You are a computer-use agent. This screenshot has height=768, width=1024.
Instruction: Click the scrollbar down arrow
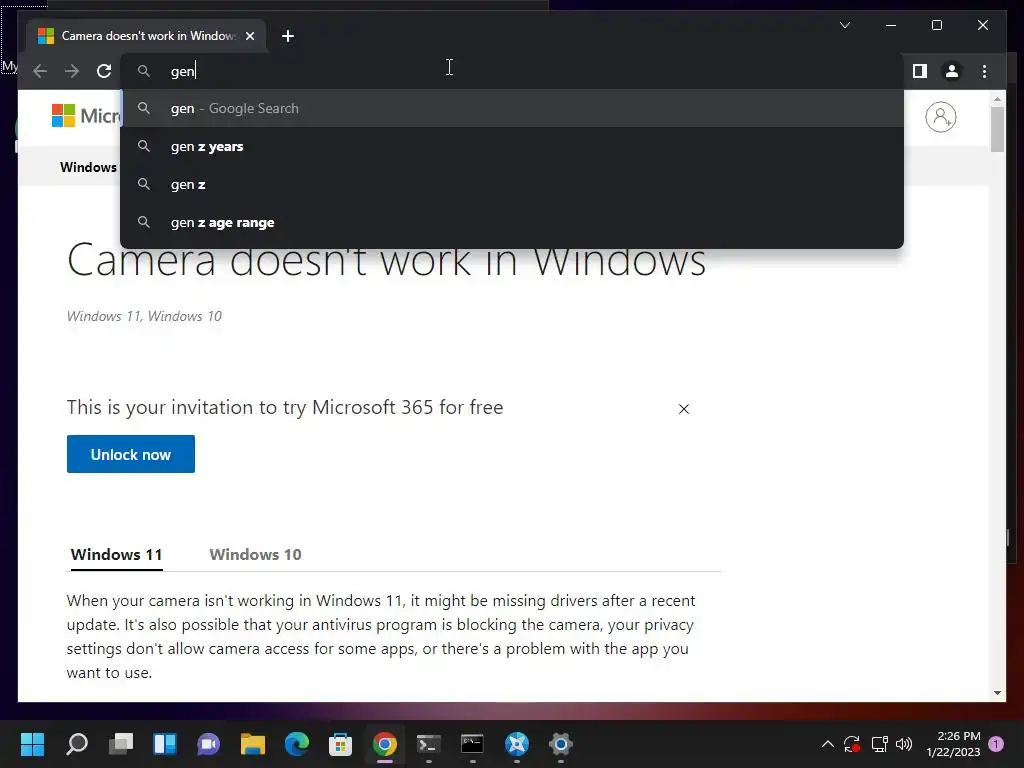tap(997, 693)
